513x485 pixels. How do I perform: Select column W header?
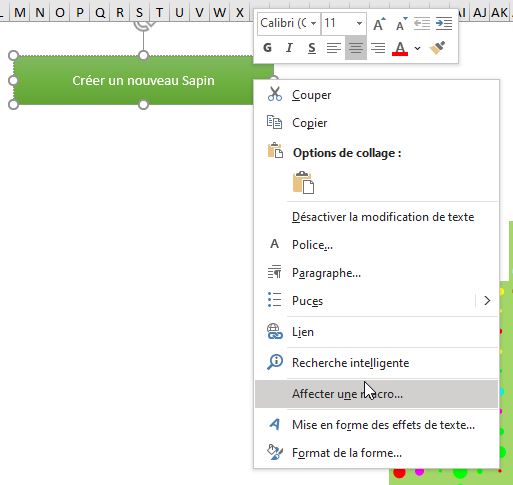pos(219,13)
